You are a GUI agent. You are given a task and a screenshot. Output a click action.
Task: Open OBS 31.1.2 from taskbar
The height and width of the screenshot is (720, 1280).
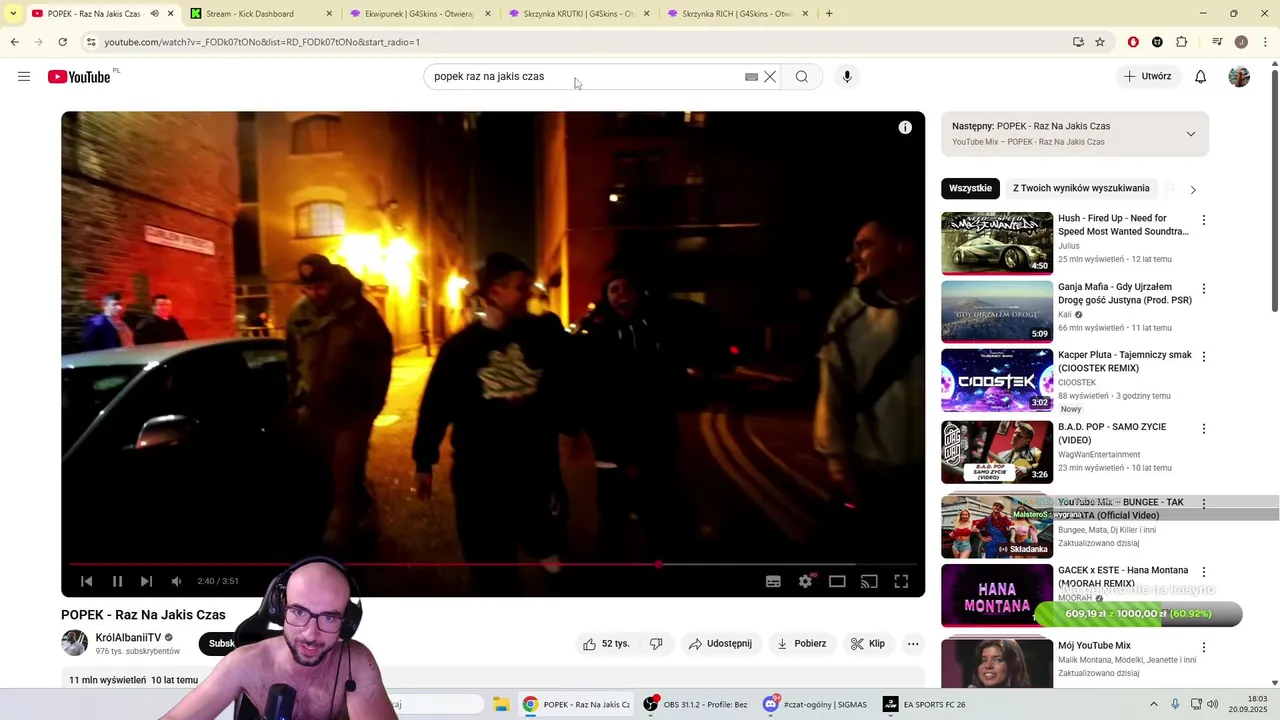(695, 704)
